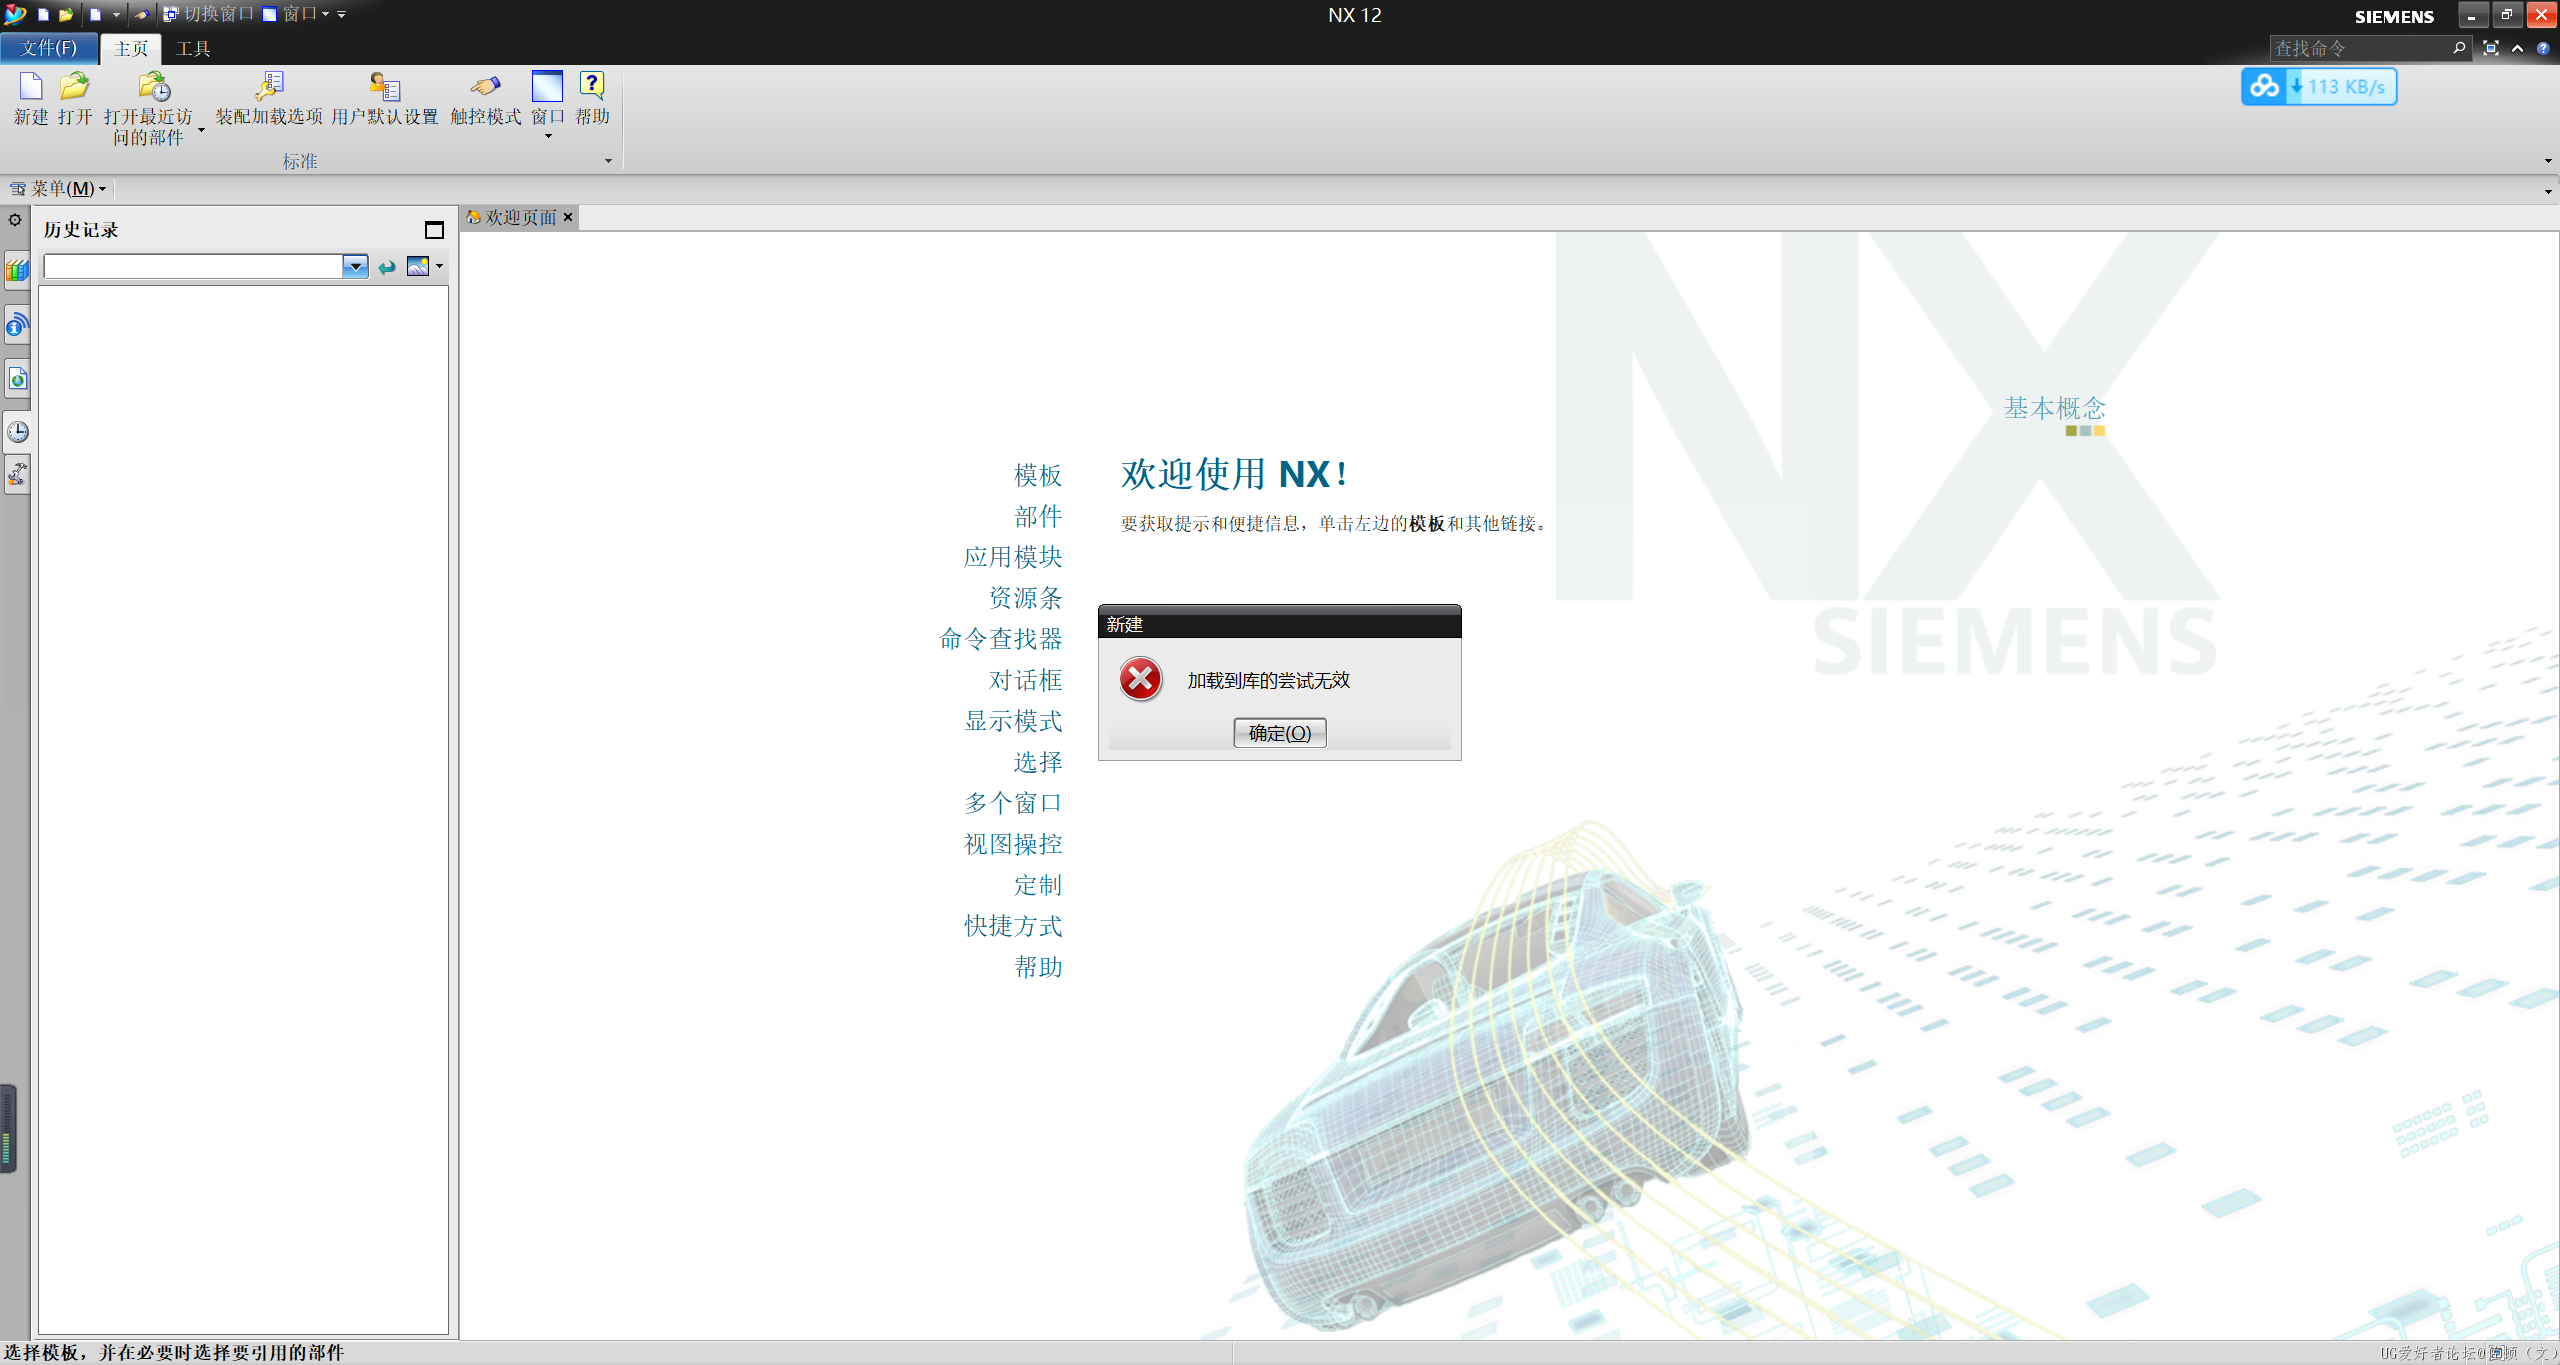
Task: Open the 定制 welcome link
Action: 1038,885
